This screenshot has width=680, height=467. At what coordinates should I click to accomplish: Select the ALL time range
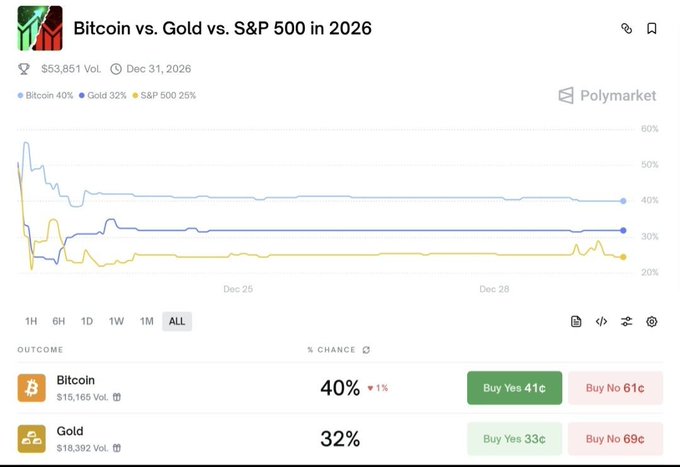point(176,321)
